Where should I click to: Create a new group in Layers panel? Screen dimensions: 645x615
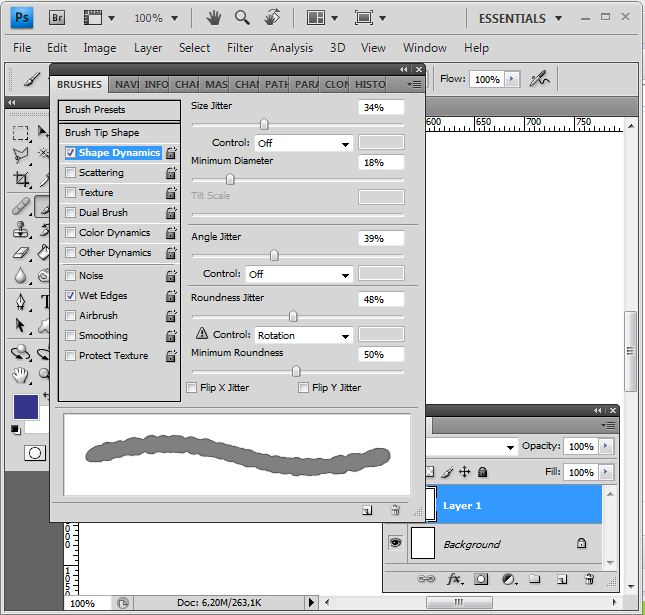[534, 579]
